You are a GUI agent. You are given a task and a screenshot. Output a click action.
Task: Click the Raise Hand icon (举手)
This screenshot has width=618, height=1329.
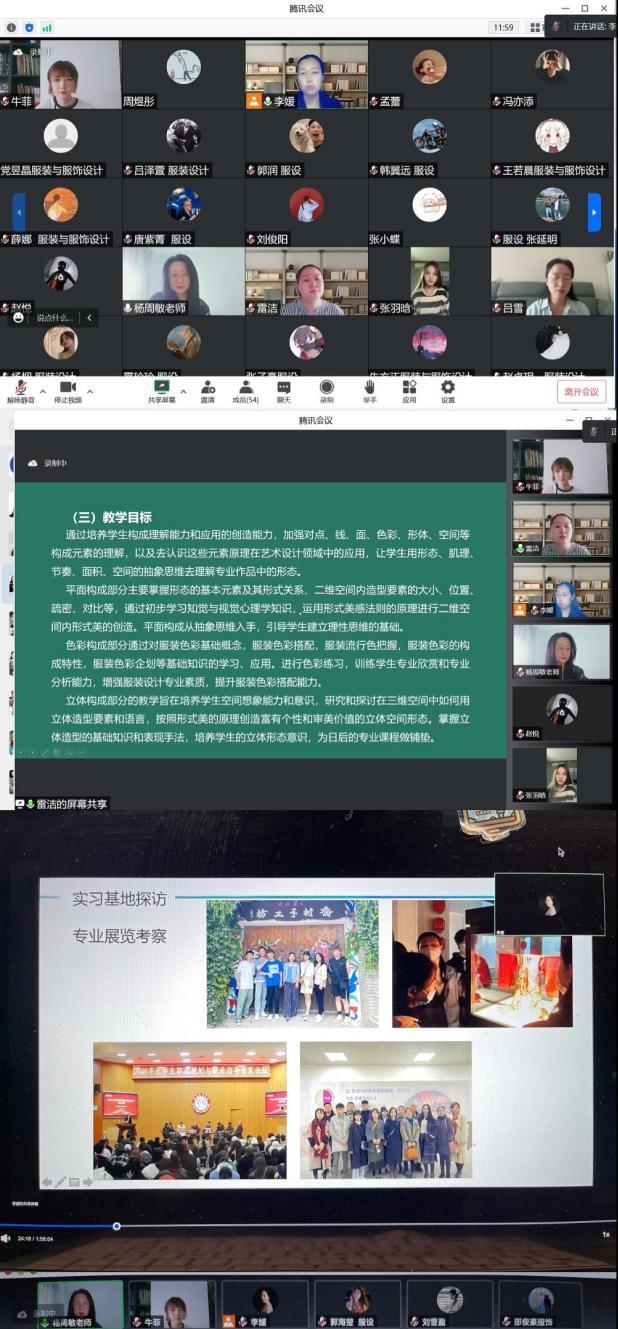point(369,388)
